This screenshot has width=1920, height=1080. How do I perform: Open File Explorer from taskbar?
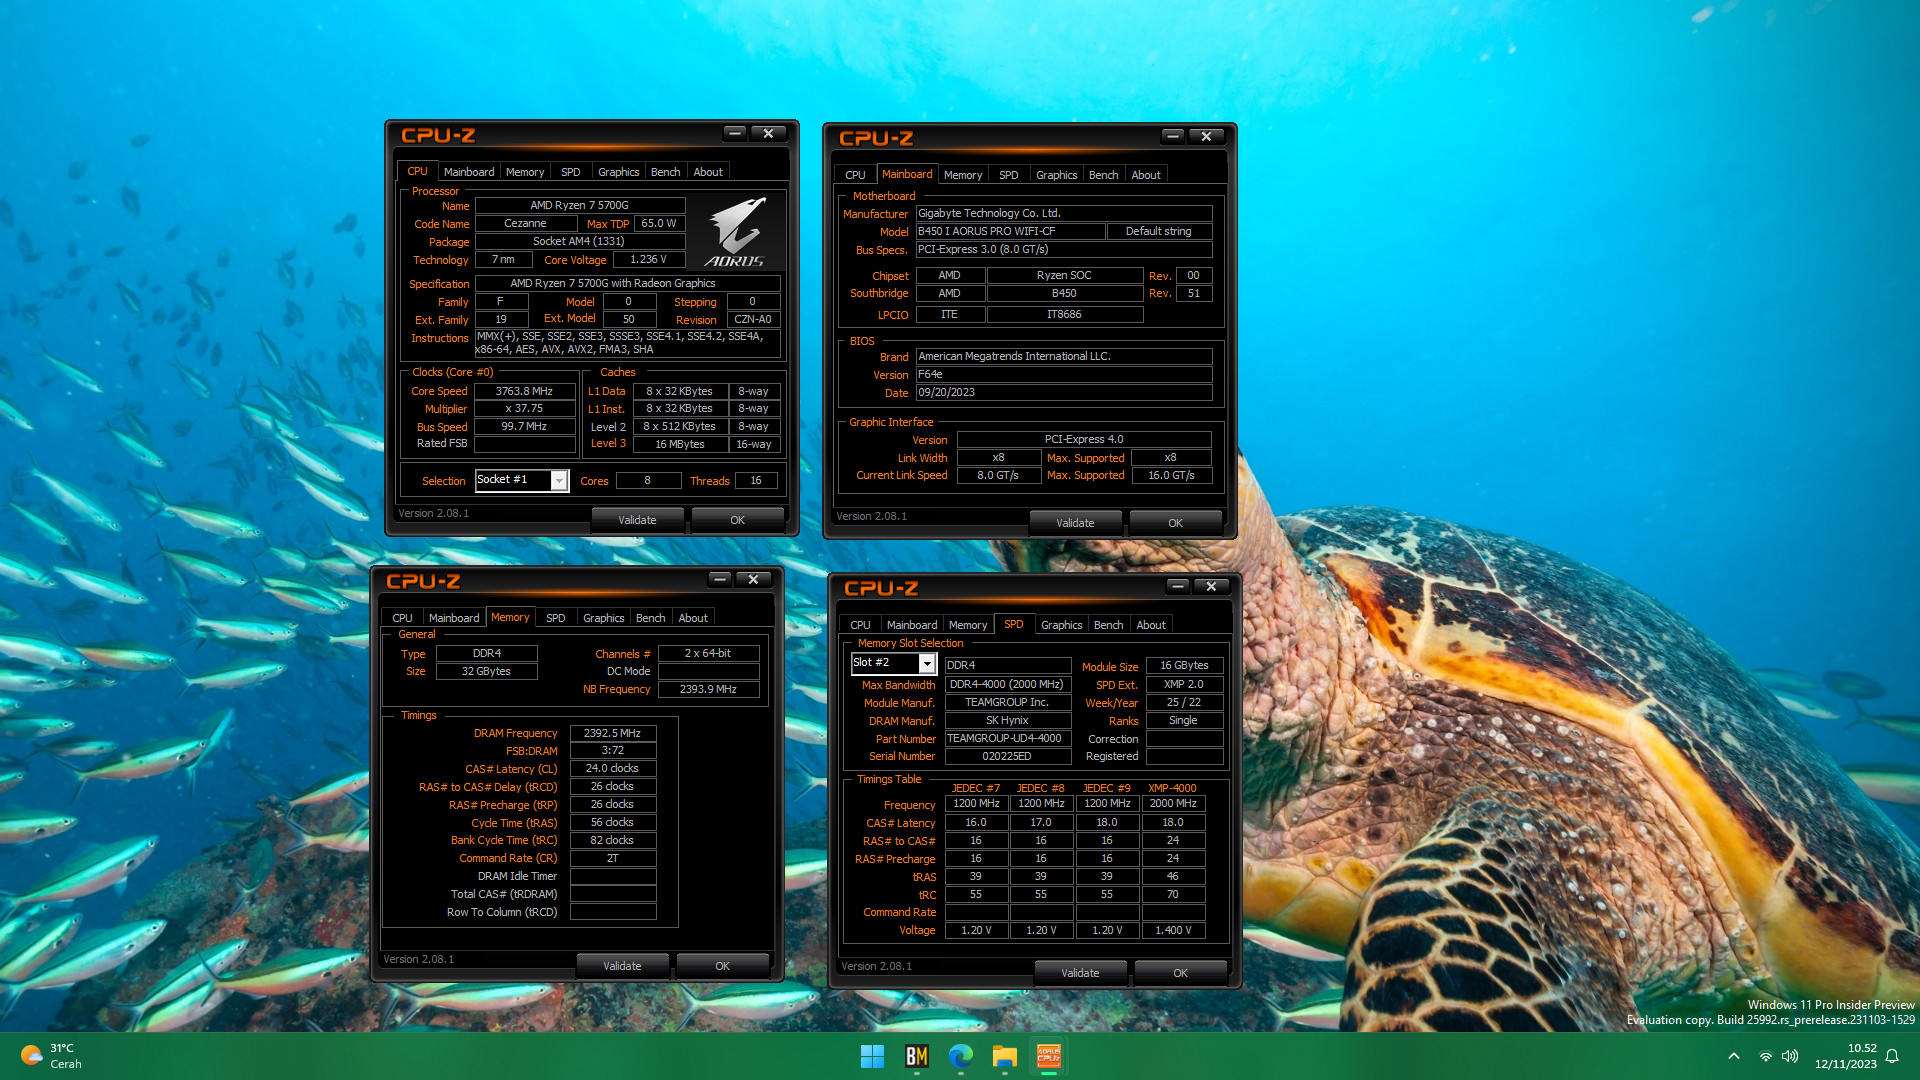(x=1005, y=1056)
